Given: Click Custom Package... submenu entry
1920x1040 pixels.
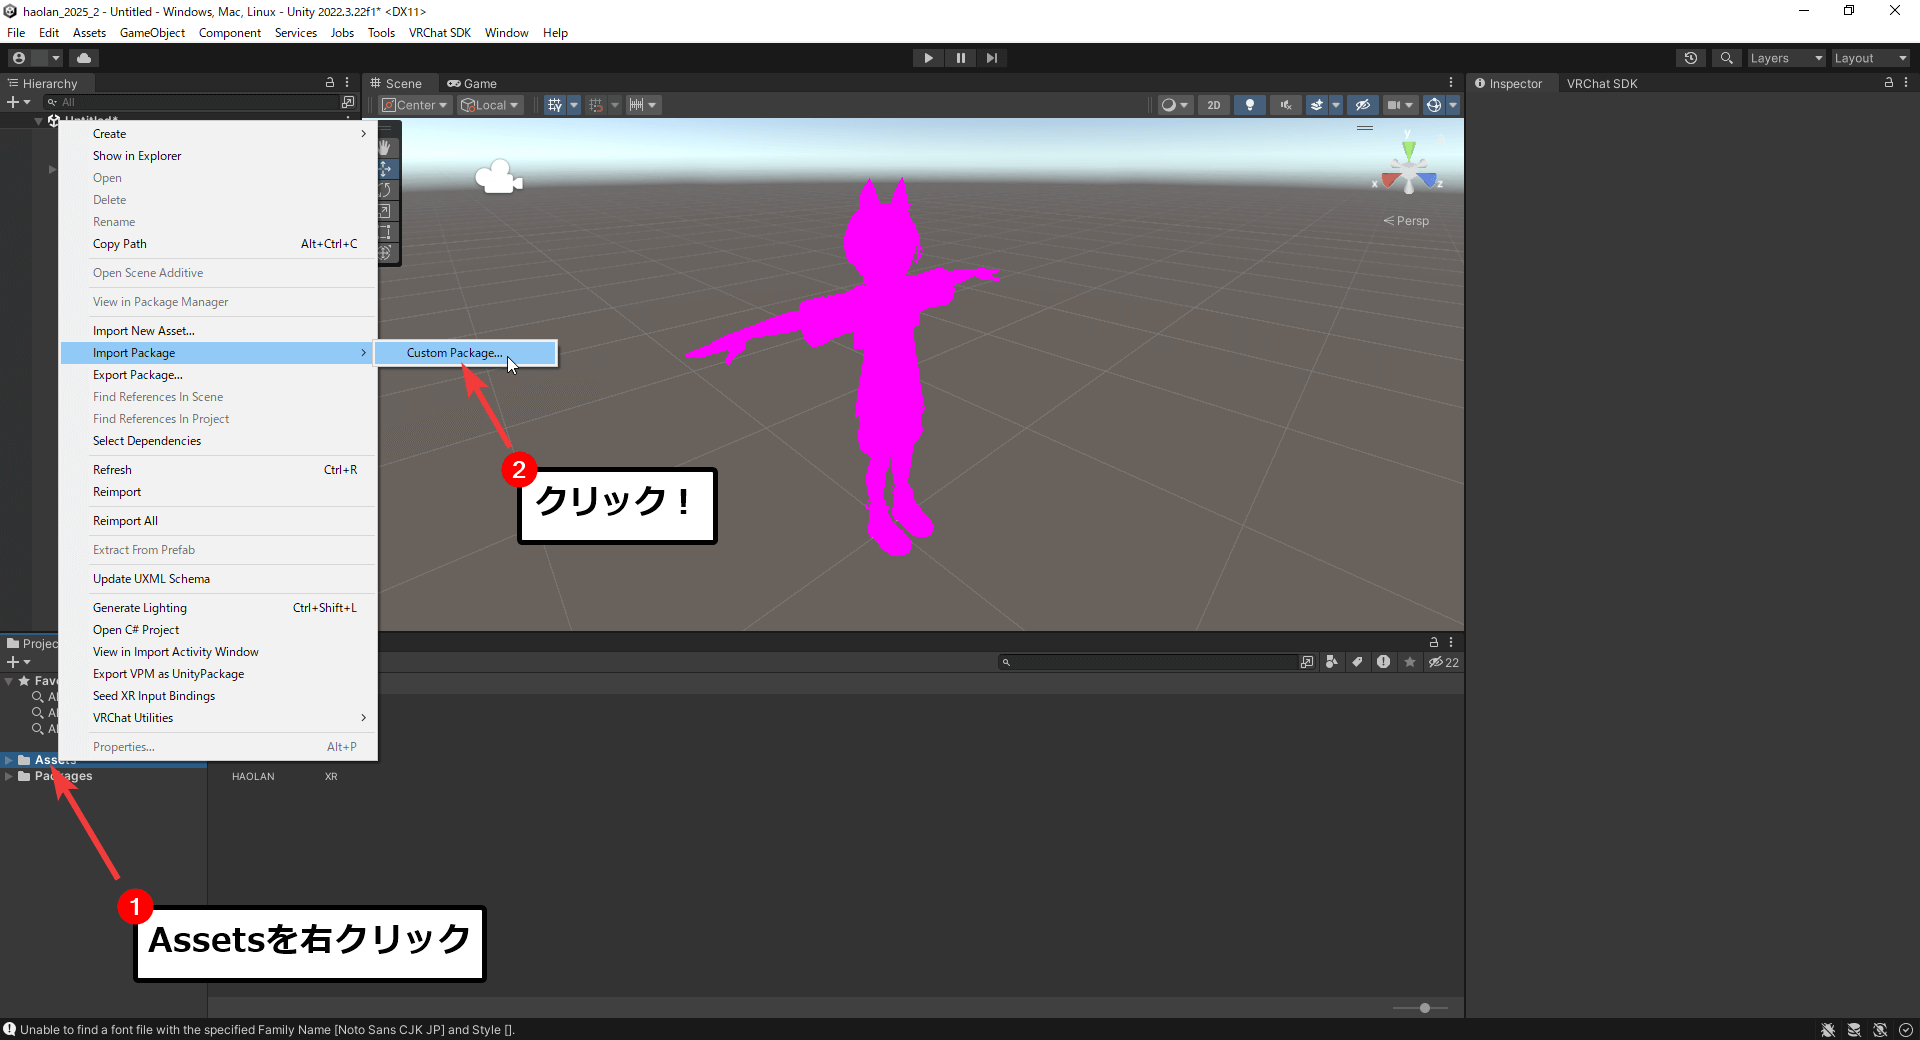Looking at the screenshot, I should pos(465,353).
